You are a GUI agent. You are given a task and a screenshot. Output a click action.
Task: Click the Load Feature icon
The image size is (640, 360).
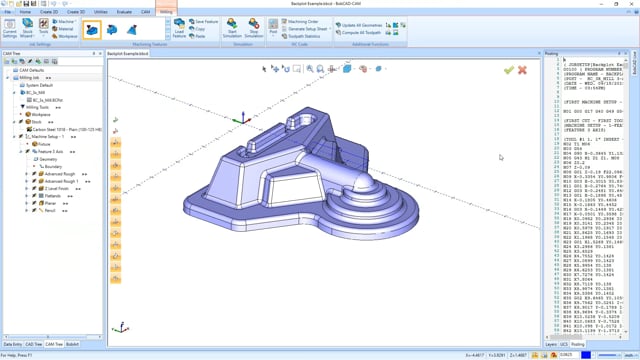[179, 28]
